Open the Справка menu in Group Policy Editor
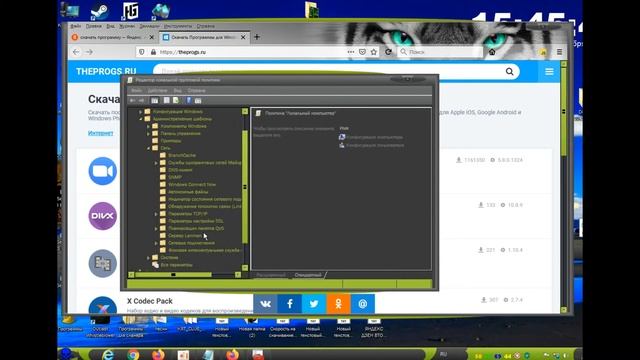Viewport: 640px width, 360px height. (x=196, y=90)
